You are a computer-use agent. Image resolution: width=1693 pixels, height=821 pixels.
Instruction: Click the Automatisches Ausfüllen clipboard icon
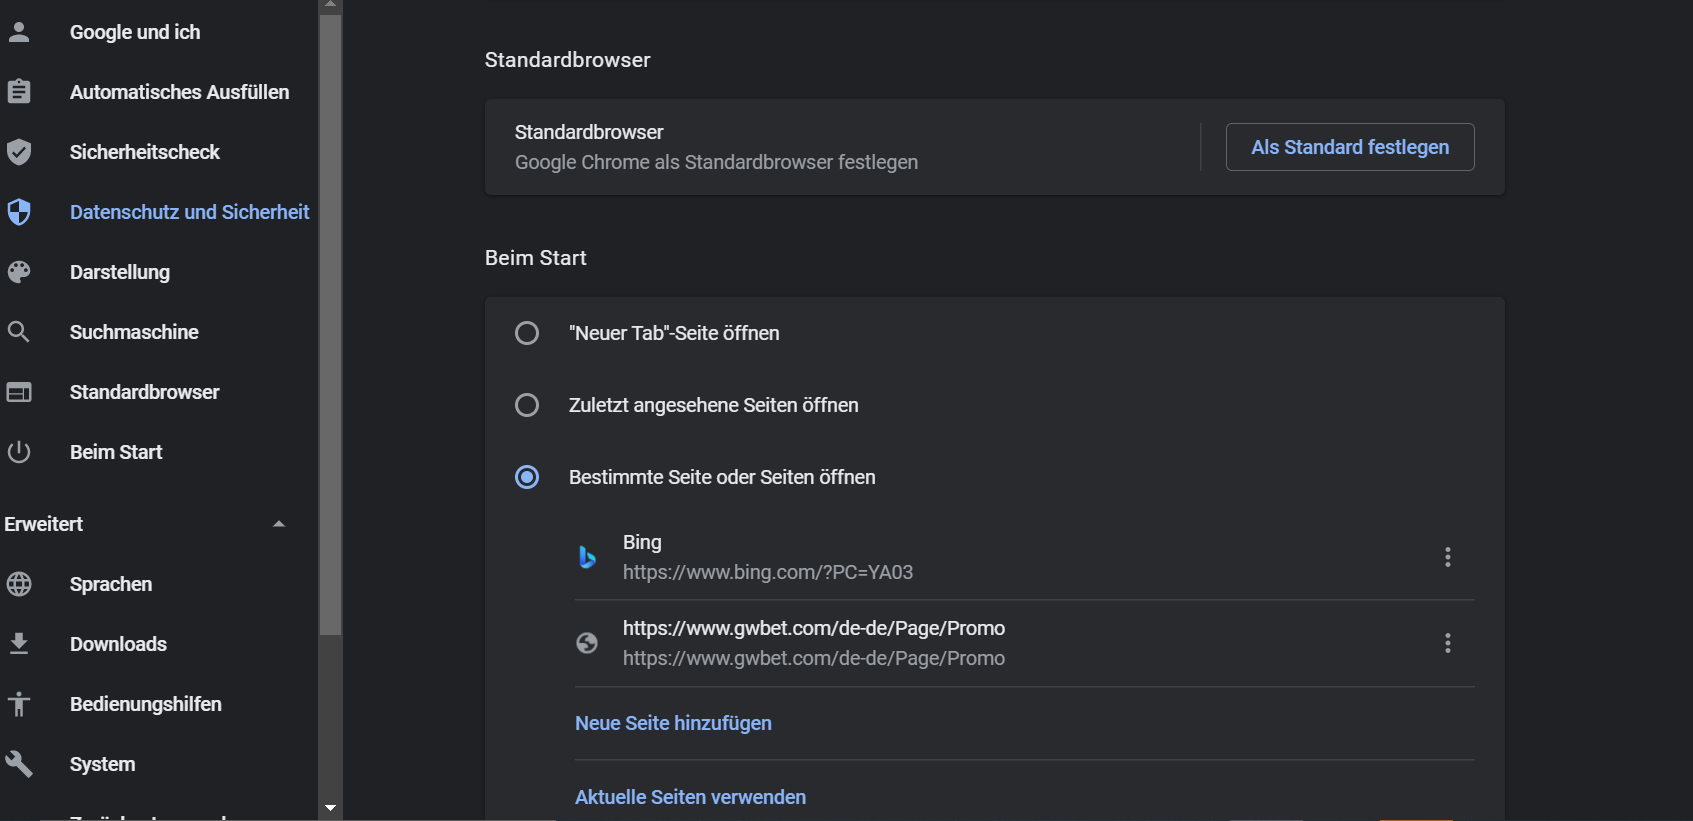pos(19,92)
